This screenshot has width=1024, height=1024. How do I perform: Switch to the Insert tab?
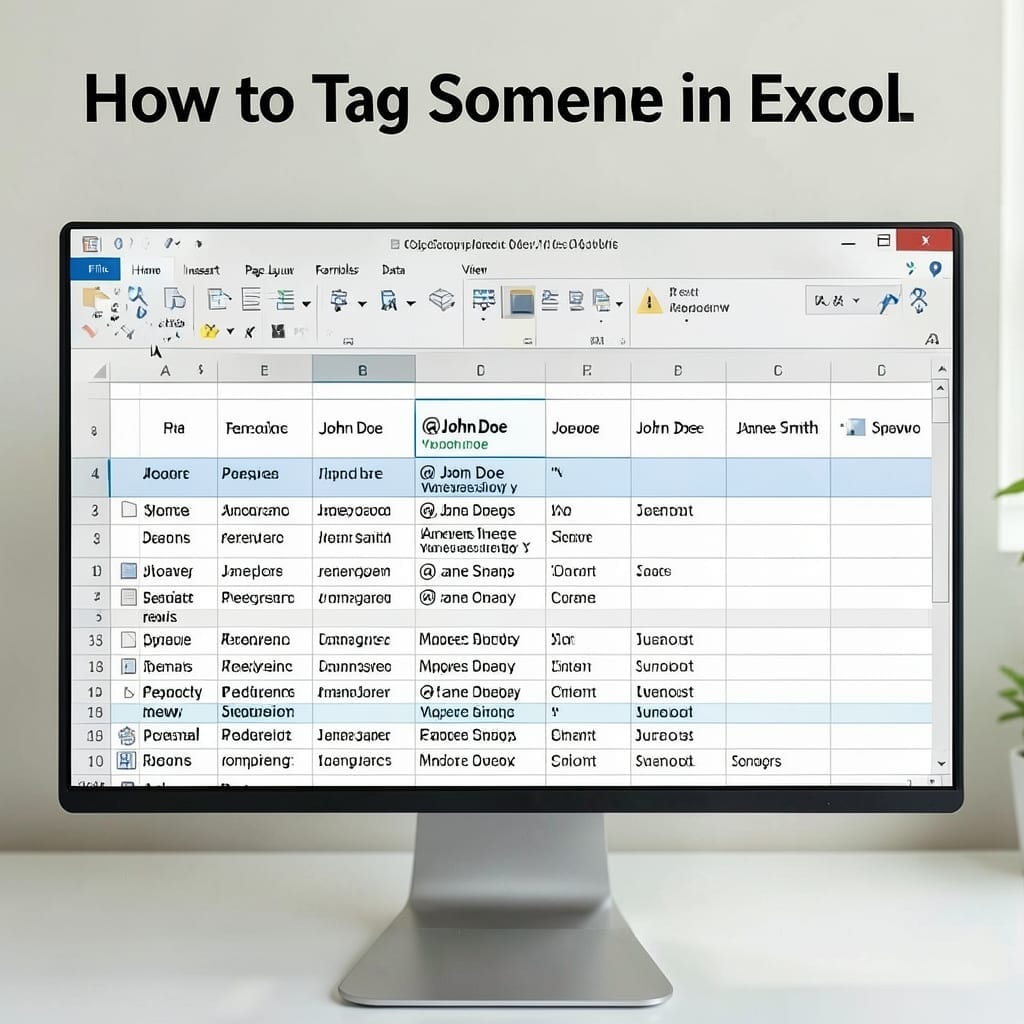(201, 270)
